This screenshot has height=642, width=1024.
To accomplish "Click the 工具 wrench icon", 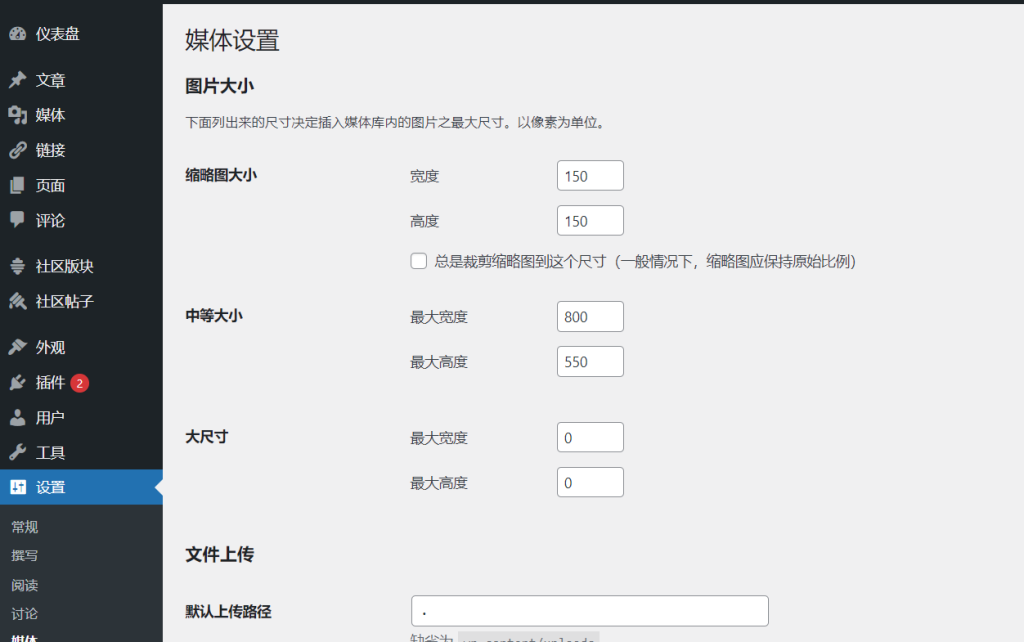I will click(x=17, y=452).
